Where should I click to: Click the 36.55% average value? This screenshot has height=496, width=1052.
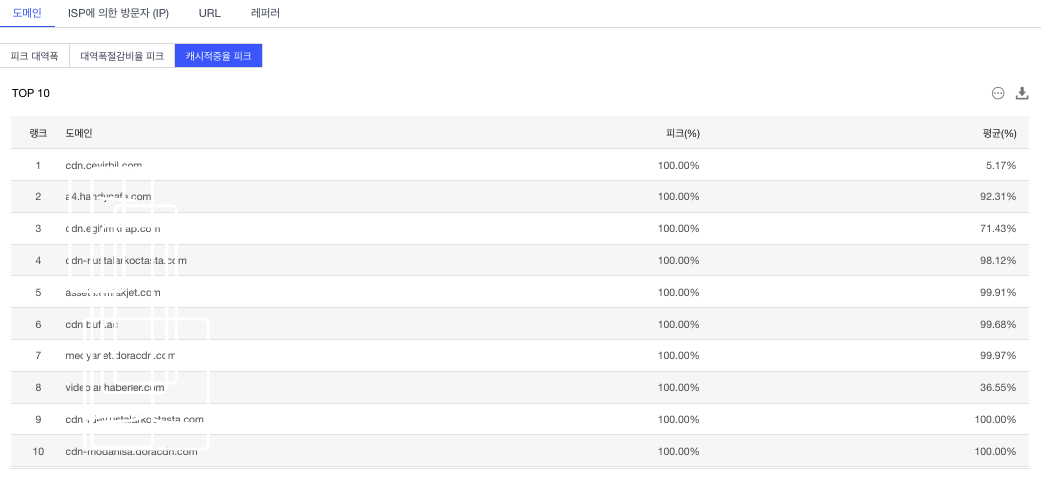pos(999,387)
